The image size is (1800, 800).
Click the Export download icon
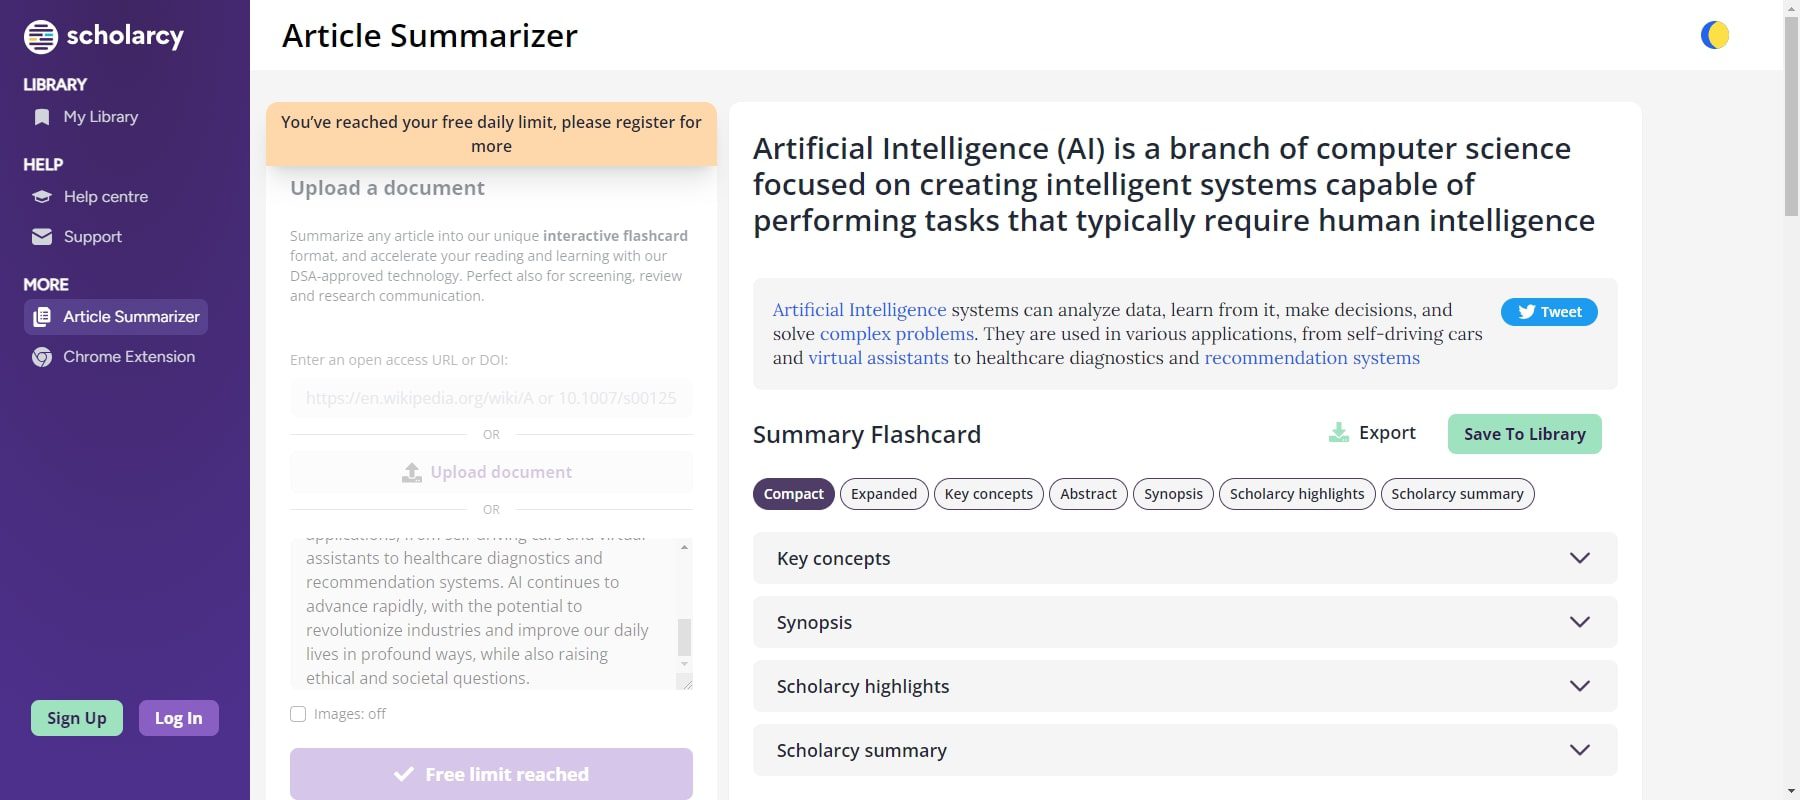point(1338,432)
